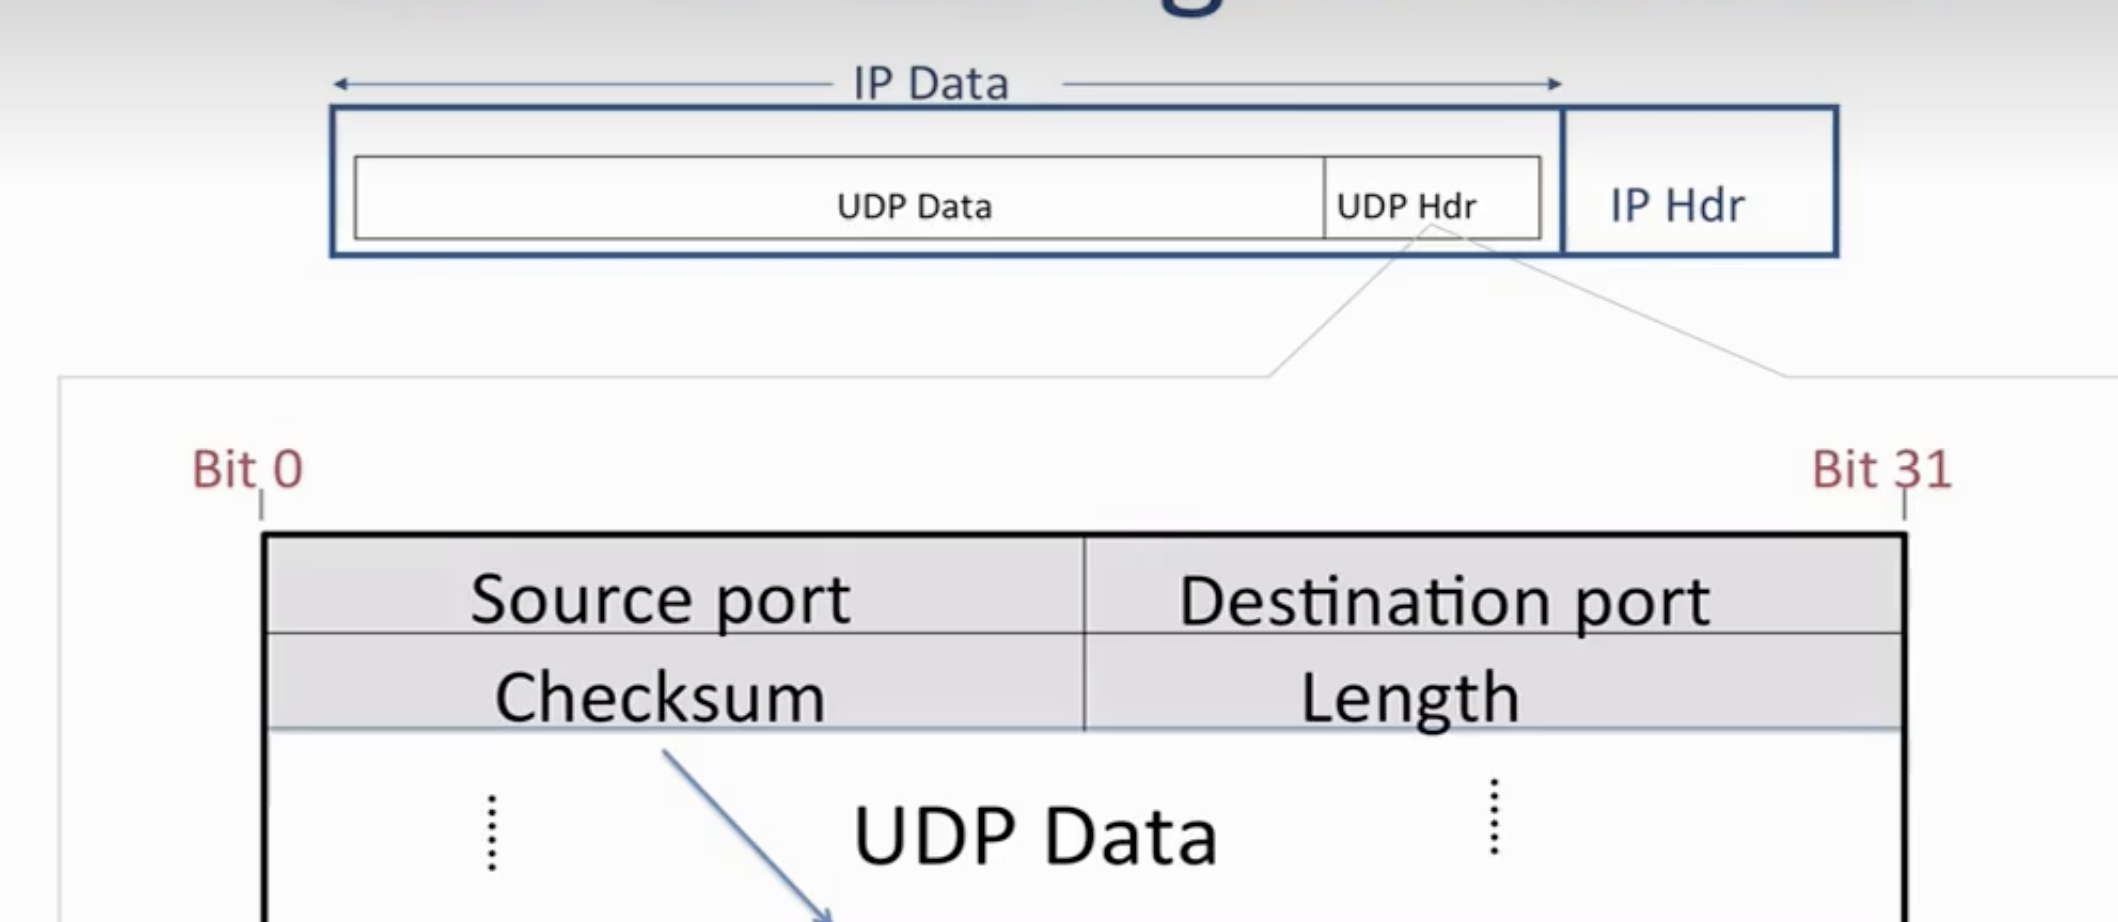Click the tick mark beneath Bit 0
The height and width of the screenshot is (922, 2118).
click(261, 505)
